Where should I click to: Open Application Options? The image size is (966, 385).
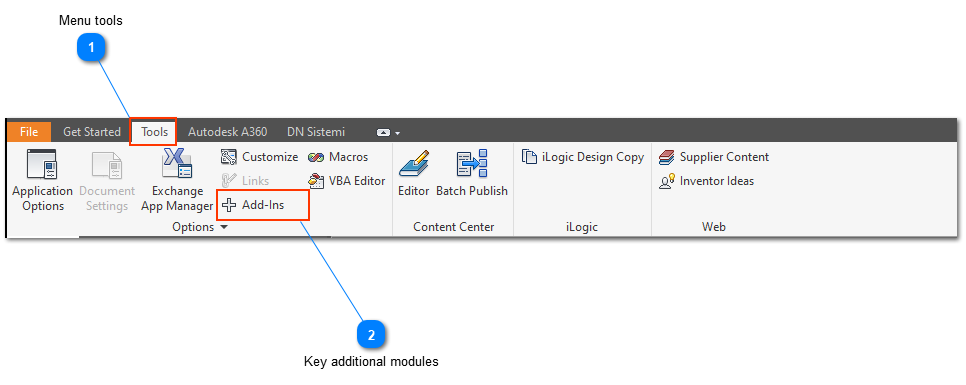click(43, 180)
